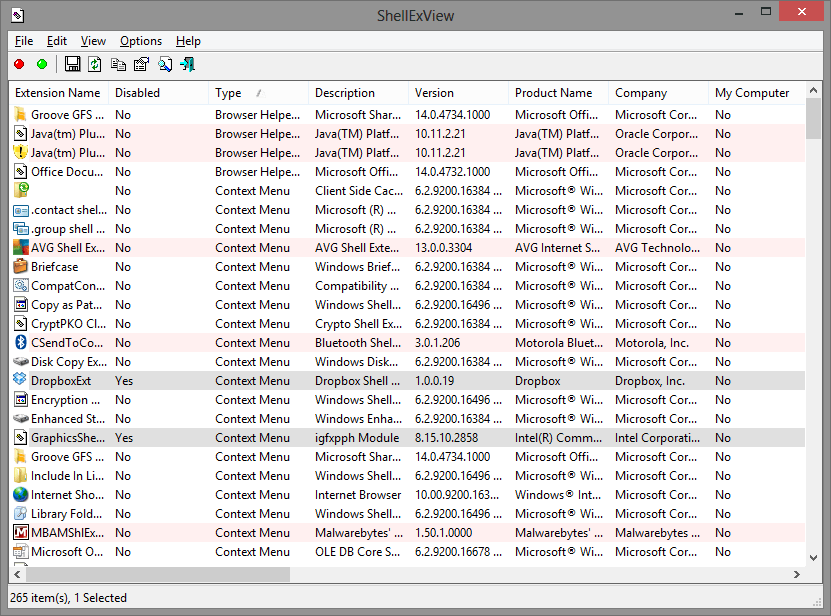
Task: Select the Office Docu... row icon
Action: click(x=20, y=171)
